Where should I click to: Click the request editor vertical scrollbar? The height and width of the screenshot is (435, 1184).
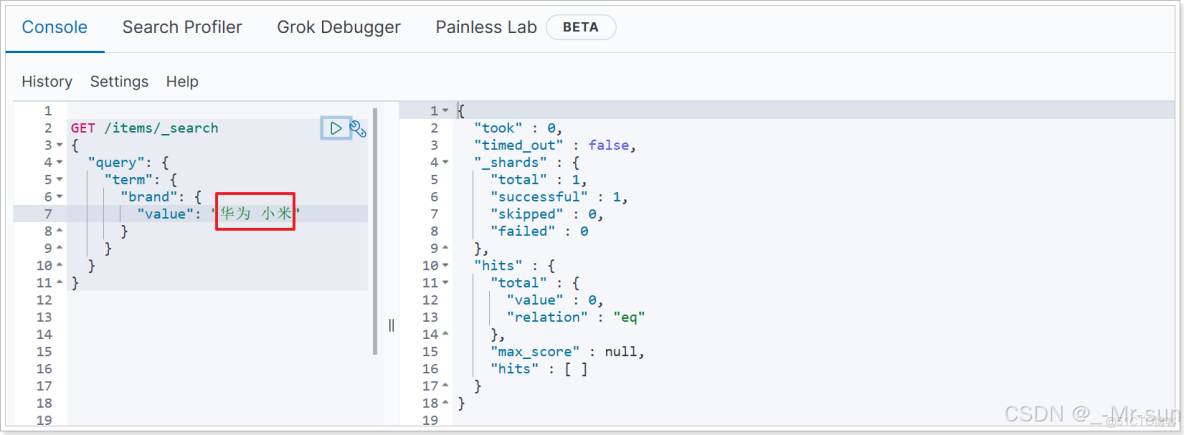[x=375, y=230]
